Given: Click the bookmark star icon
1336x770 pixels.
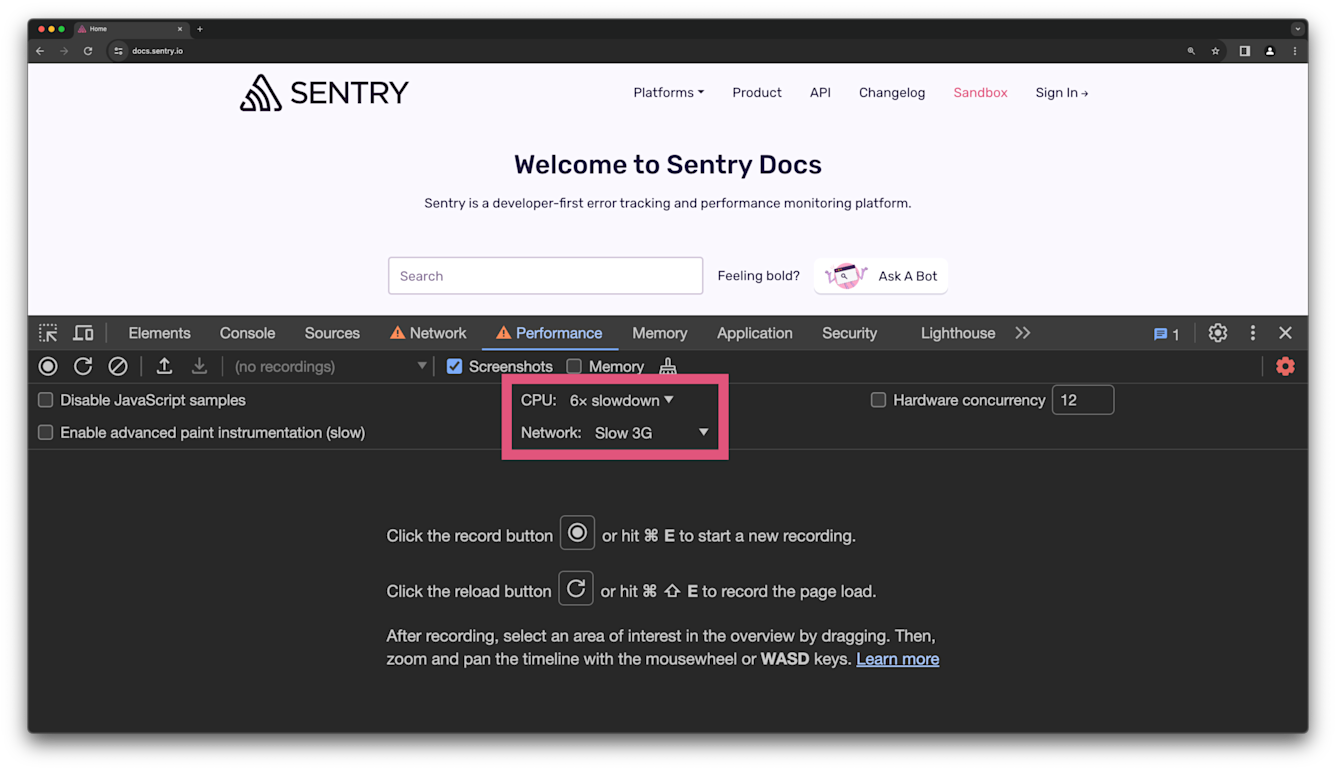Looking at the screenshot, I should tap(1215, 51).
